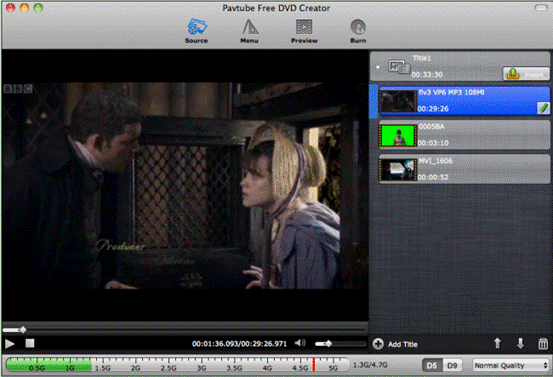Click the 00:00:52 duration text
The height and width of the screenshot is (377, 553).
(x=433, y=177)
